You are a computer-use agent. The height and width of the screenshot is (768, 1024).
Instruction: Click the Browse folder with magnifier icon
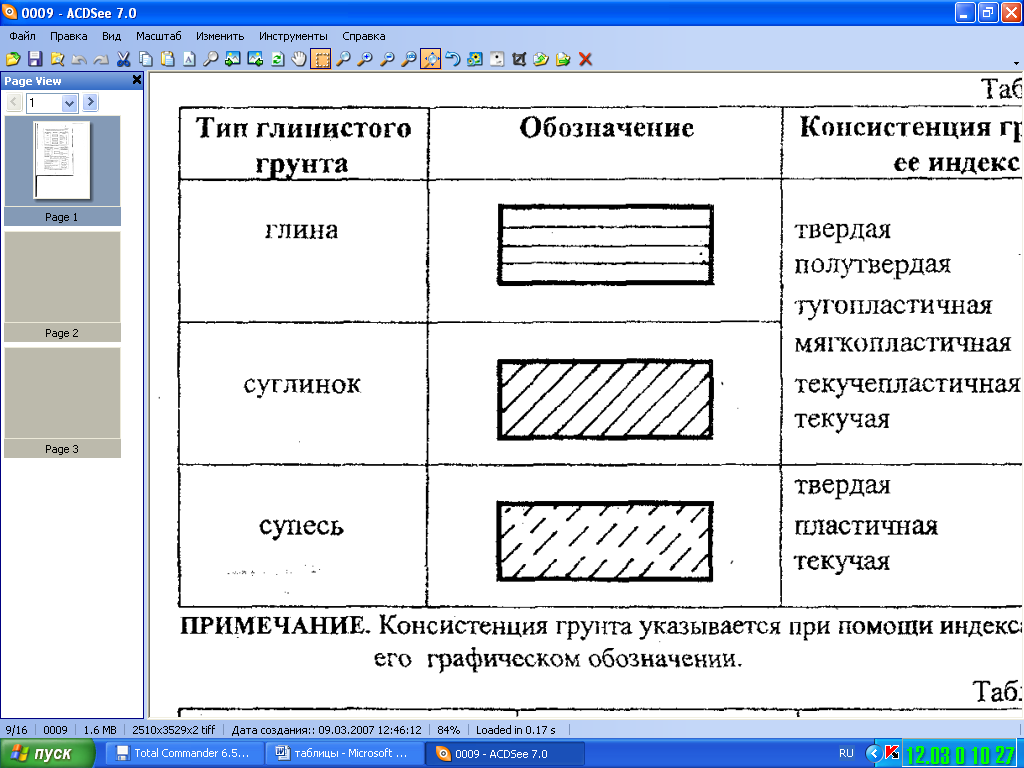[57, 59]
